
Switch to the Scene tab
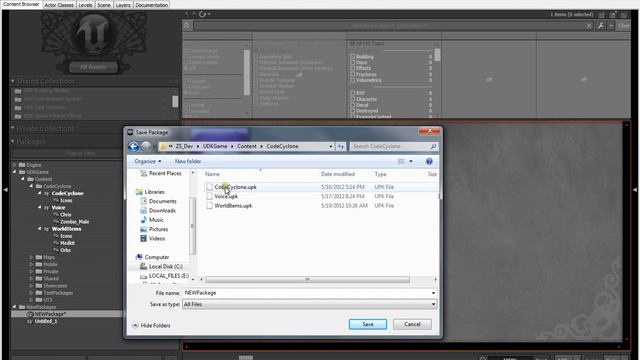click(x=104, y=5)
